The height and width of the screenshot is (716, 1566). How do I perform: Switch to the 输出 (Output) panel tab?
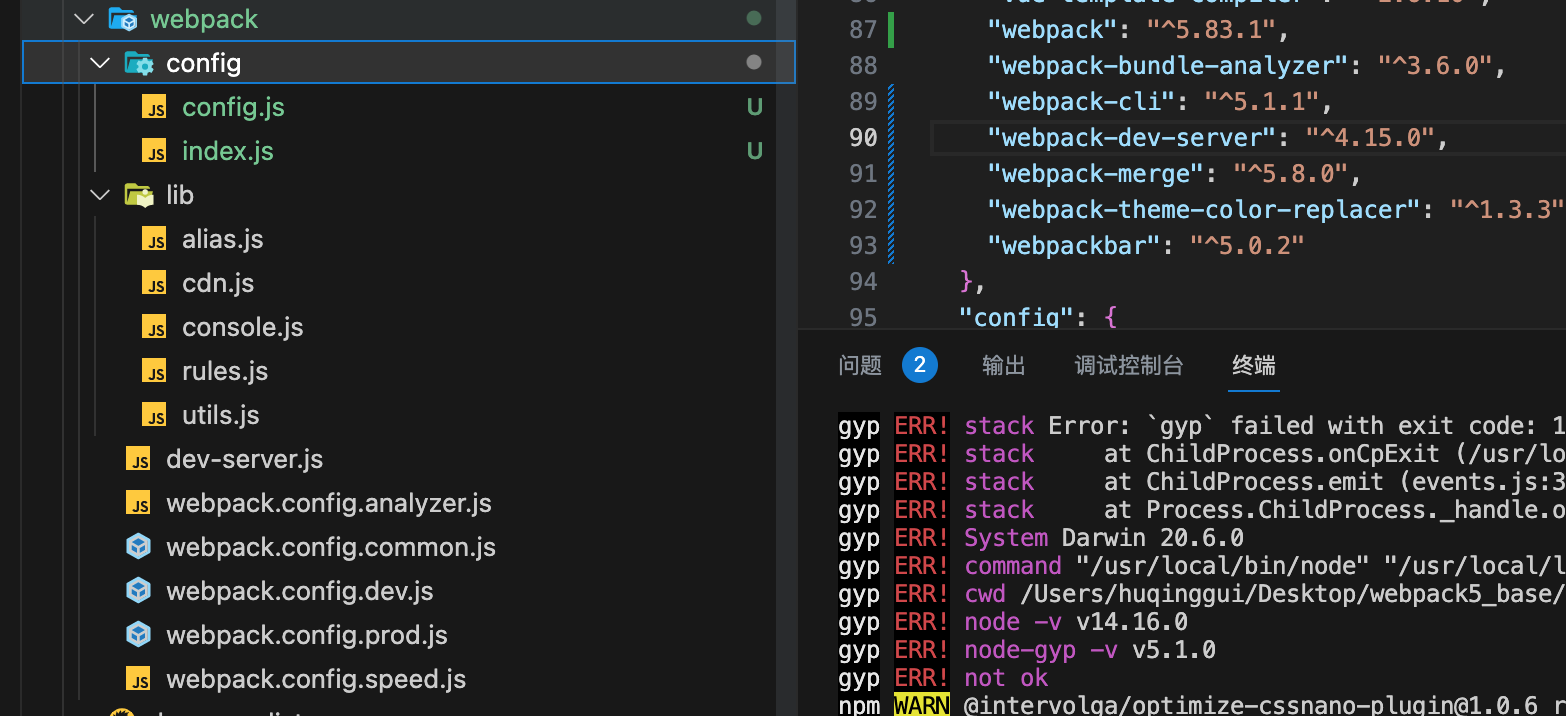click(1003, 365)
